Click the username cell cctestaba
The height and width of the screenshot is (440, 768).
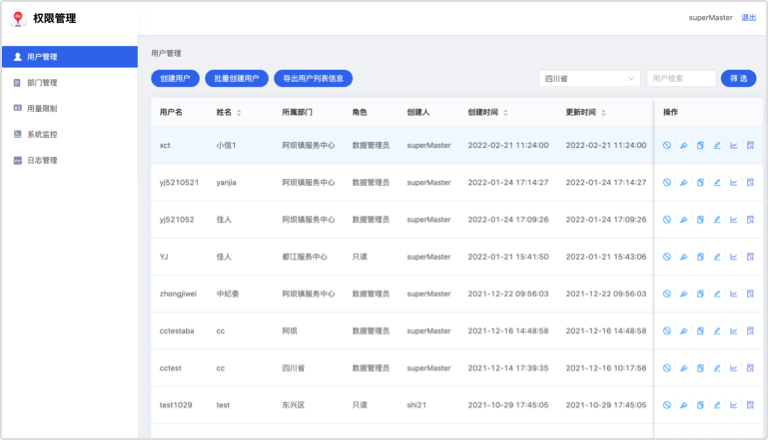tap(177, 331)
